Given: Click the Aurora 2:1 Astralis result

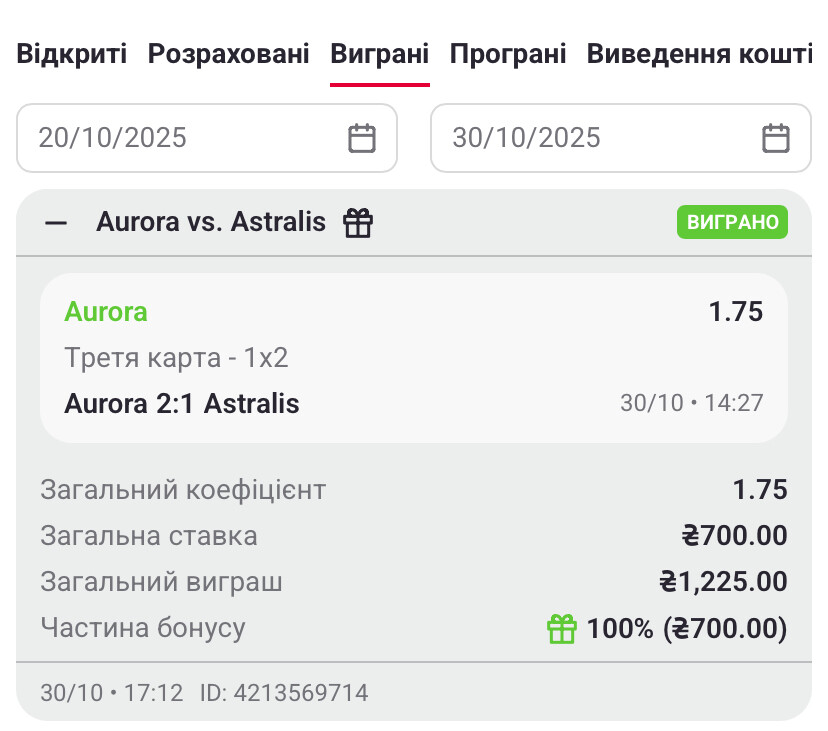Looking at the screenshot, I should click(182, 404).
